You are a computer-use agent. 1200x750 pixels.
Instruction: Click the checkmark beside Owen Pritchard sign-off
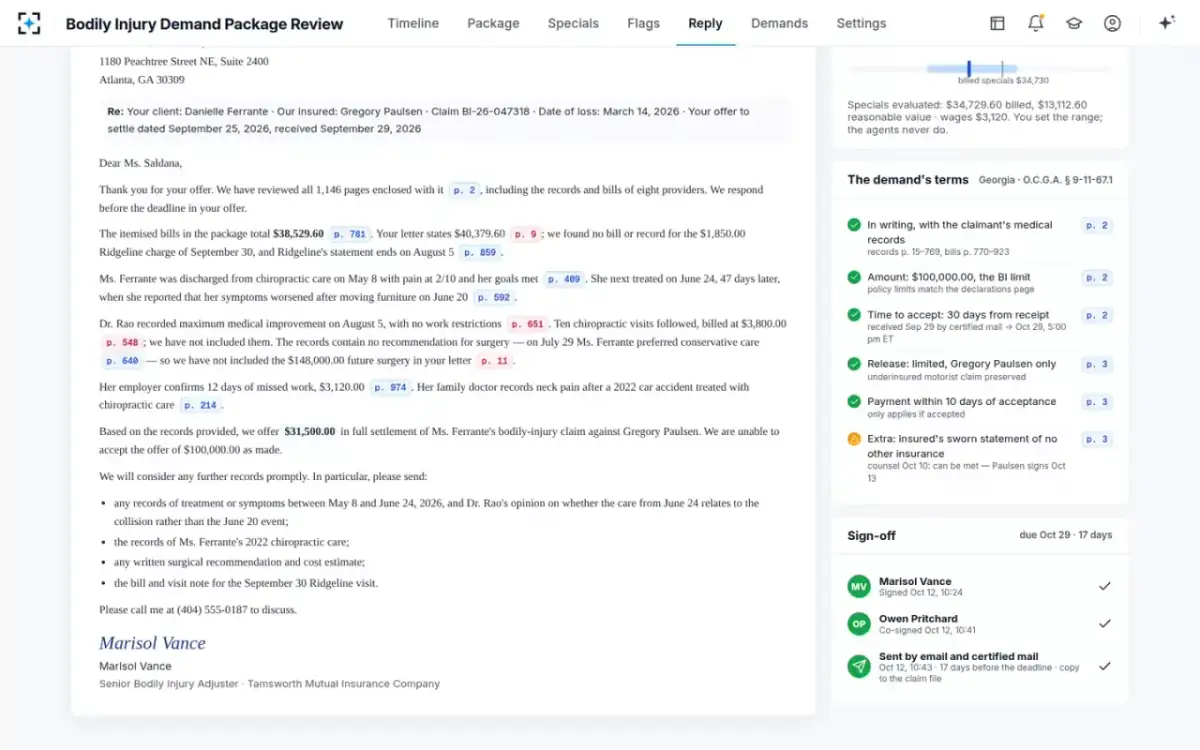pos(1105,623)
